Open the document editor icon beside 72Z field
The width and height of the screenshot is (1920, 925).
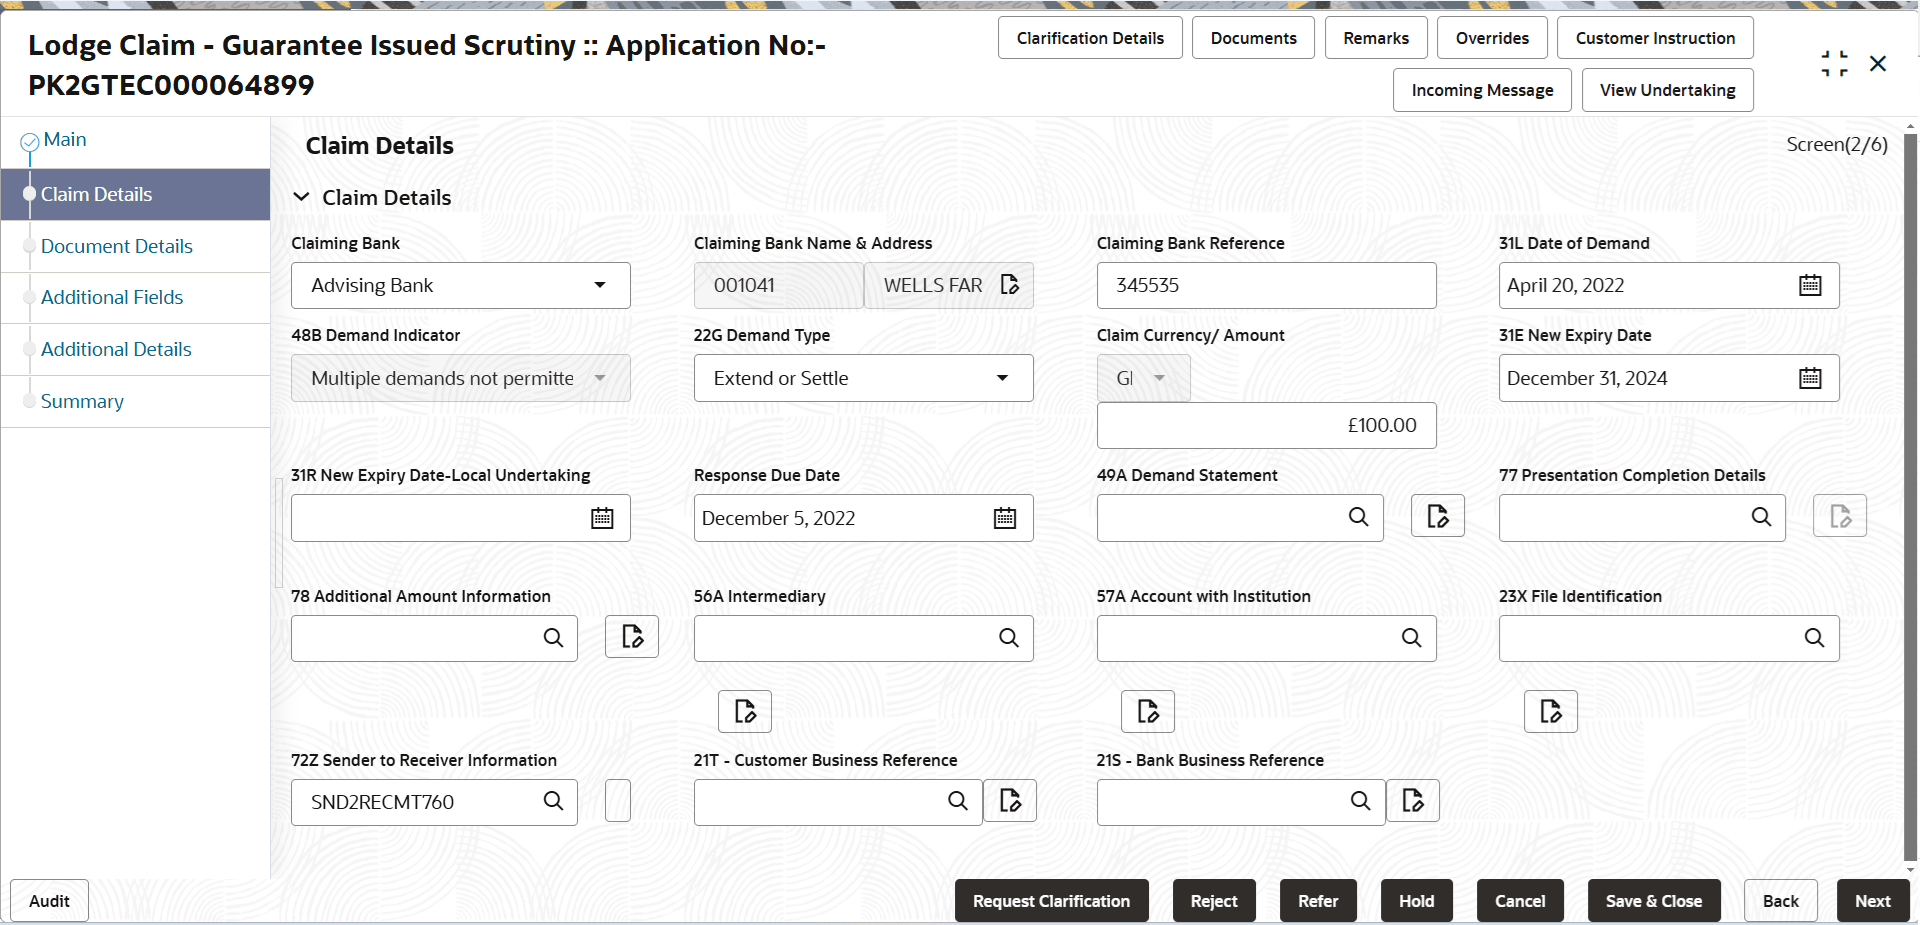tap(617, 800)
